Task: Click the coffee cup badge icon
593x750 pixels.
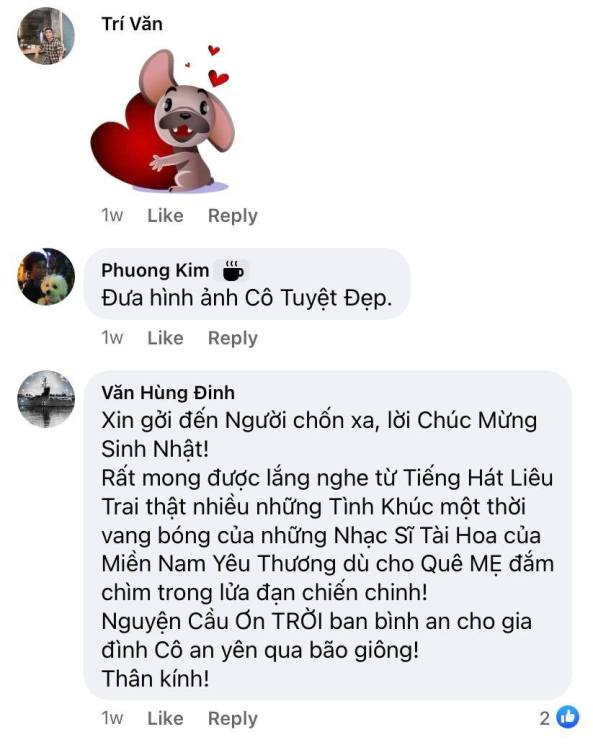Action: click(x=233, y=271)
